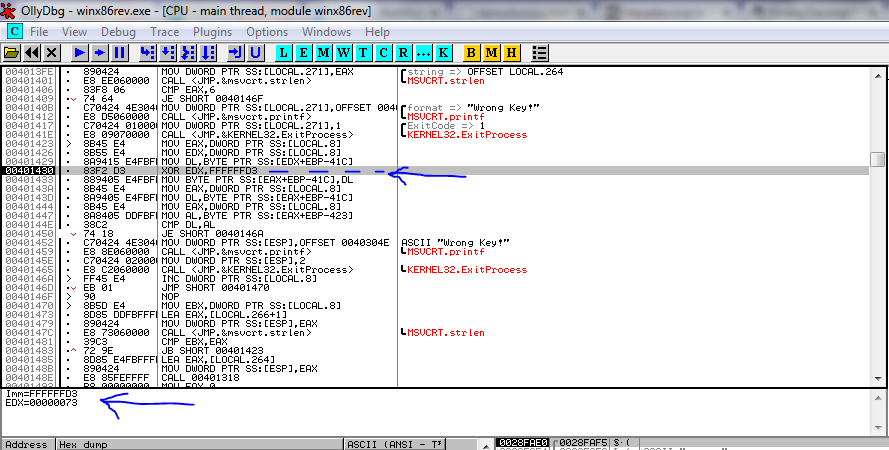
Task: Select address 00401430 in disassembly
Action: [29, 171]
